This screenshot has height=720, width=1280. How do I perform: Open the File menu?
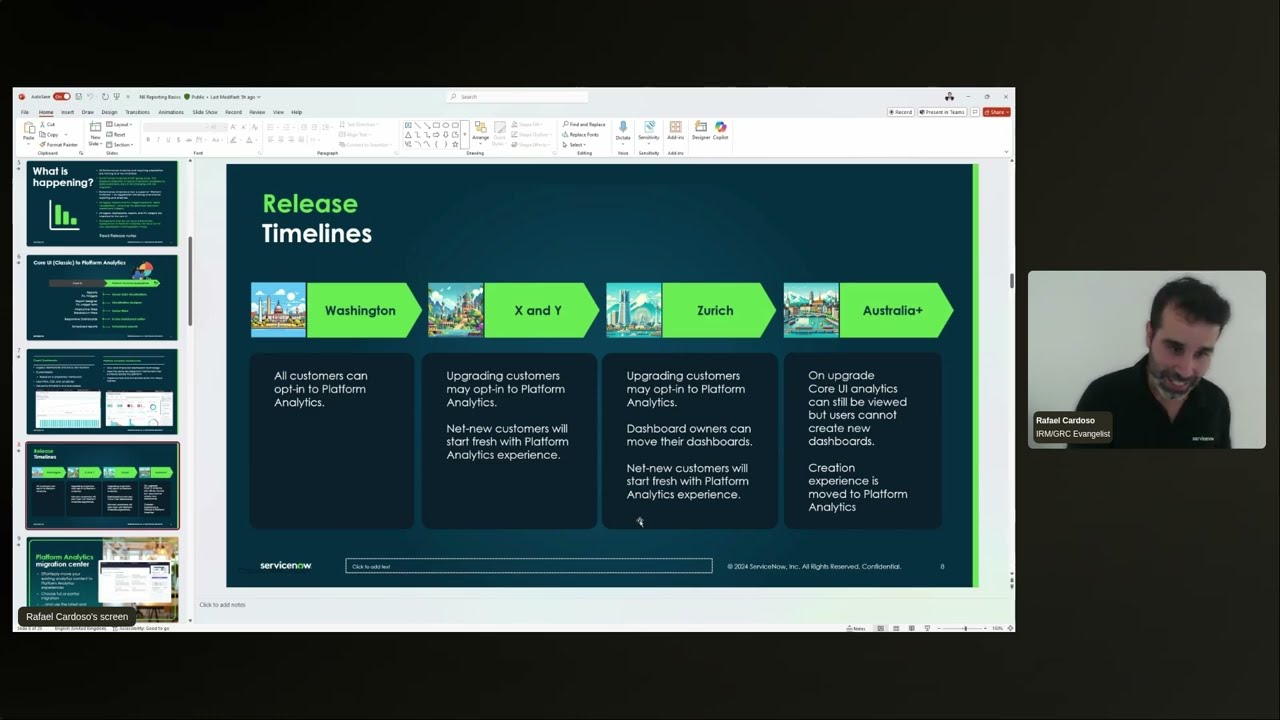[25, 112]
